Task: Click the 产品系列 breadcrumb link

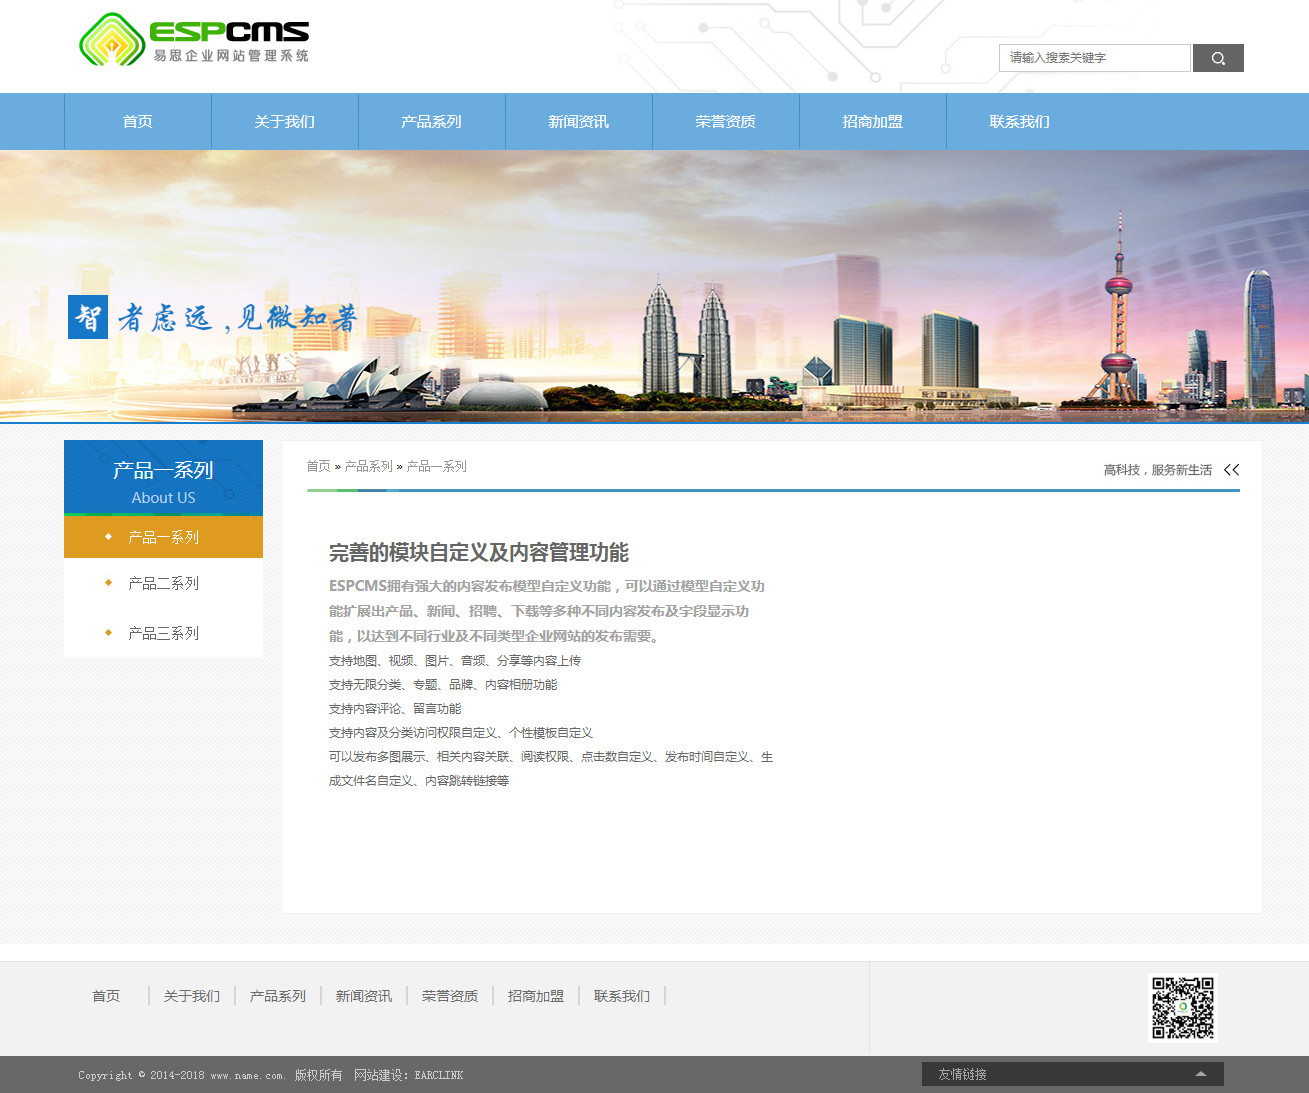Action: point(368,467)
